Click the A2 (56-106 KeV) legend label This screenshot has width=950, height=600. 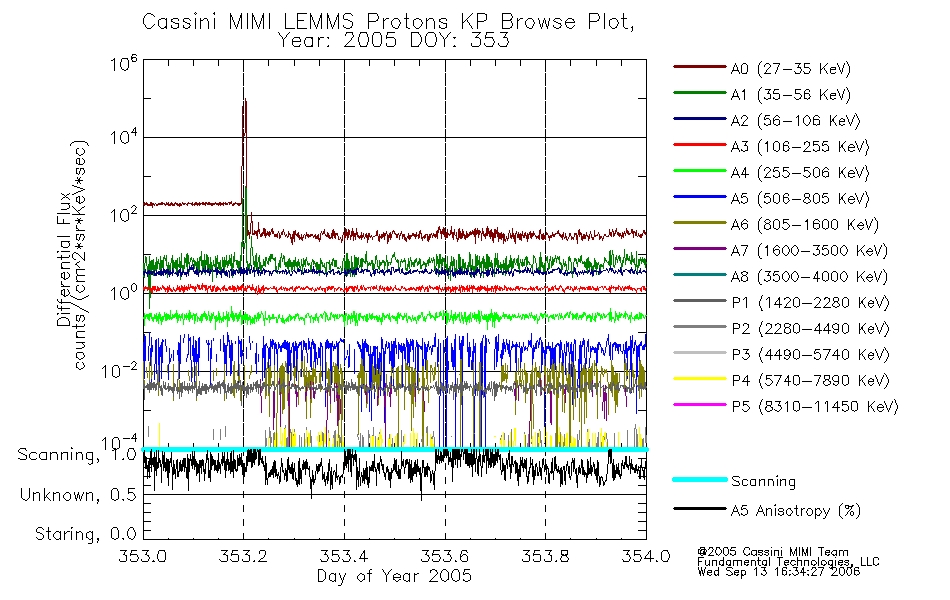point(795,121)
